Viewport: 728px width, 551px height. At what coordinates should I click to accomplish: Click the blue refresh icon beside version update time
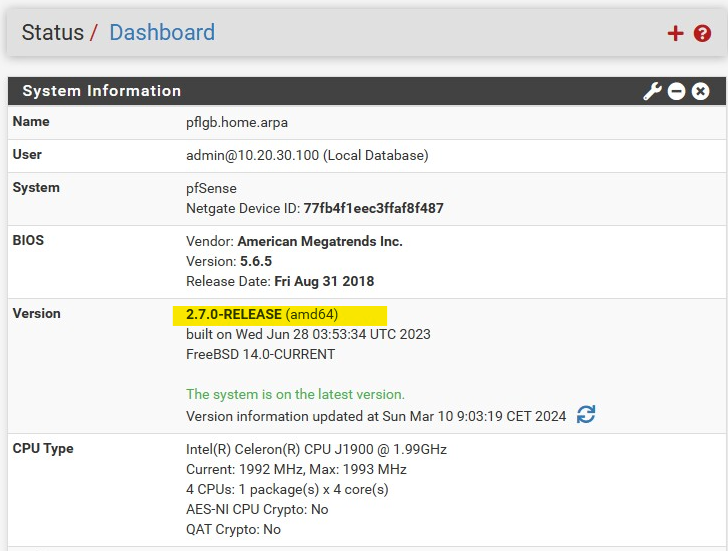pos(586,415)
